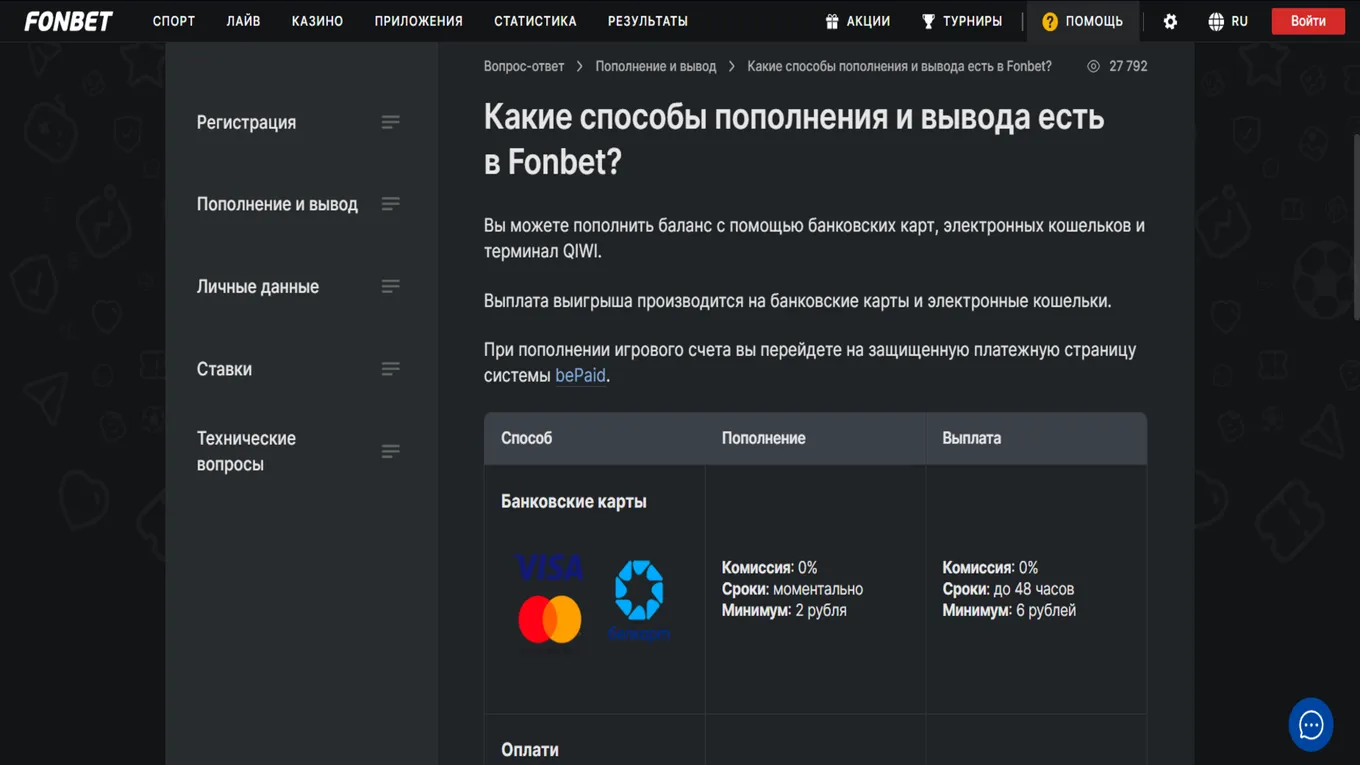
Task: Open the Казино menu
Action: pyautogui.click(x=317, y=21)
